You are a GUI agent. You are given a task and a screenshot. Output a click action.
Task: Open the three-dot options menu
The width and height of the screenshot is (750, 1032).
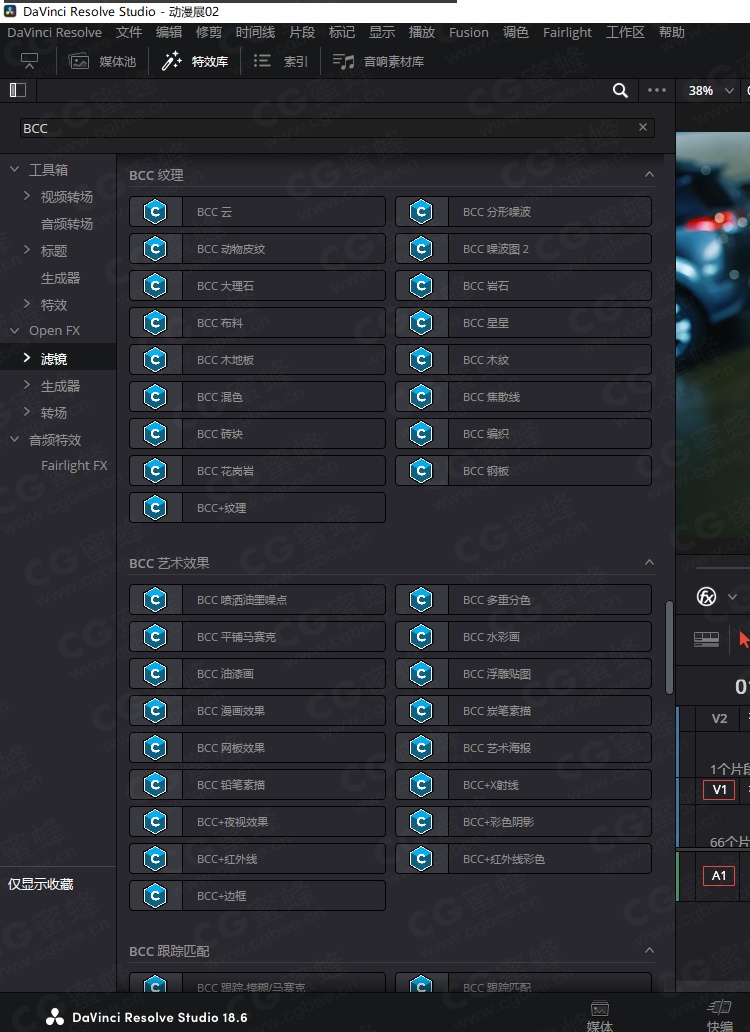pos(657,90)
